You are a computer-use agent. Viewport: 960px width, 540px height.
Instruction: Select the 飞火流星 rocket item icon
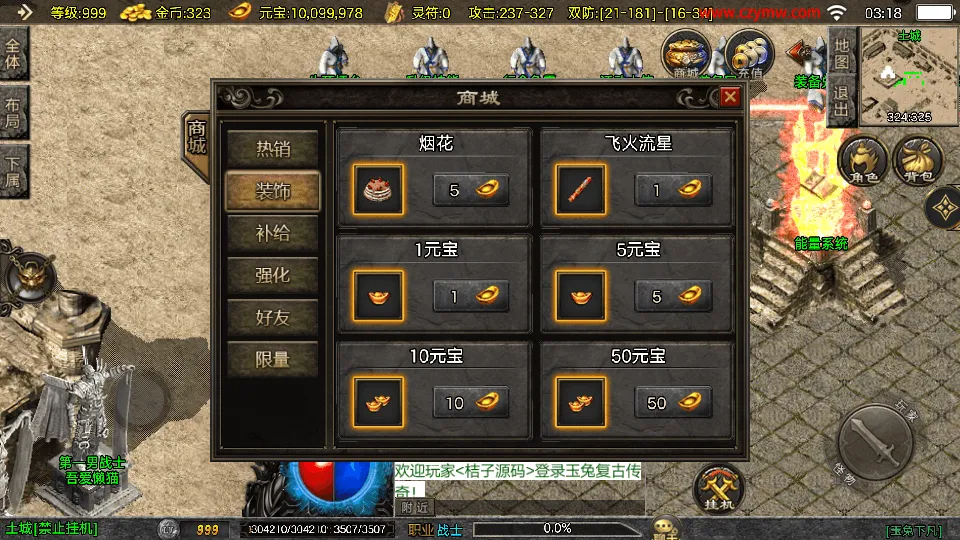coord(581,190)
